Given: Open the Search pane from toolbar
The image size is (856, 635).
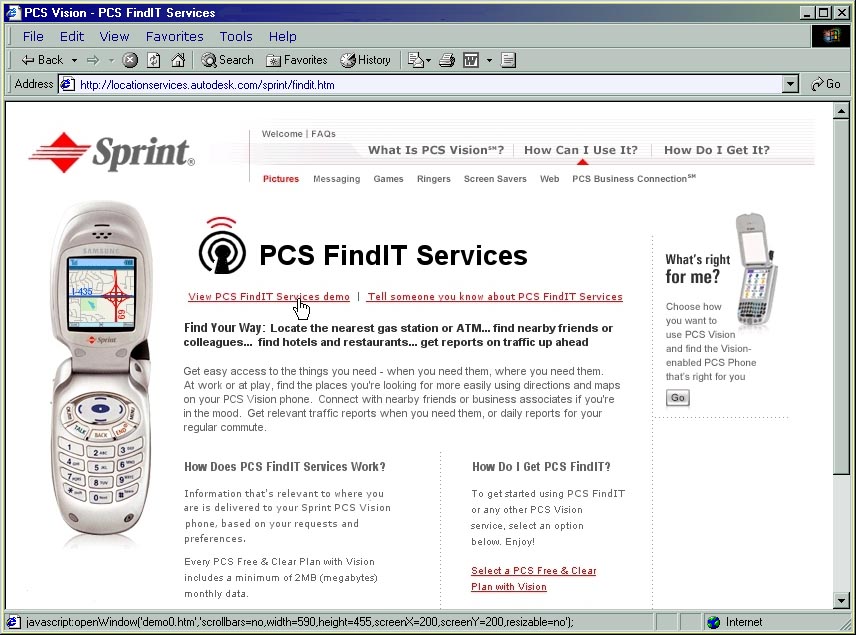Looking at the screenshot, I should click(227, 60).
